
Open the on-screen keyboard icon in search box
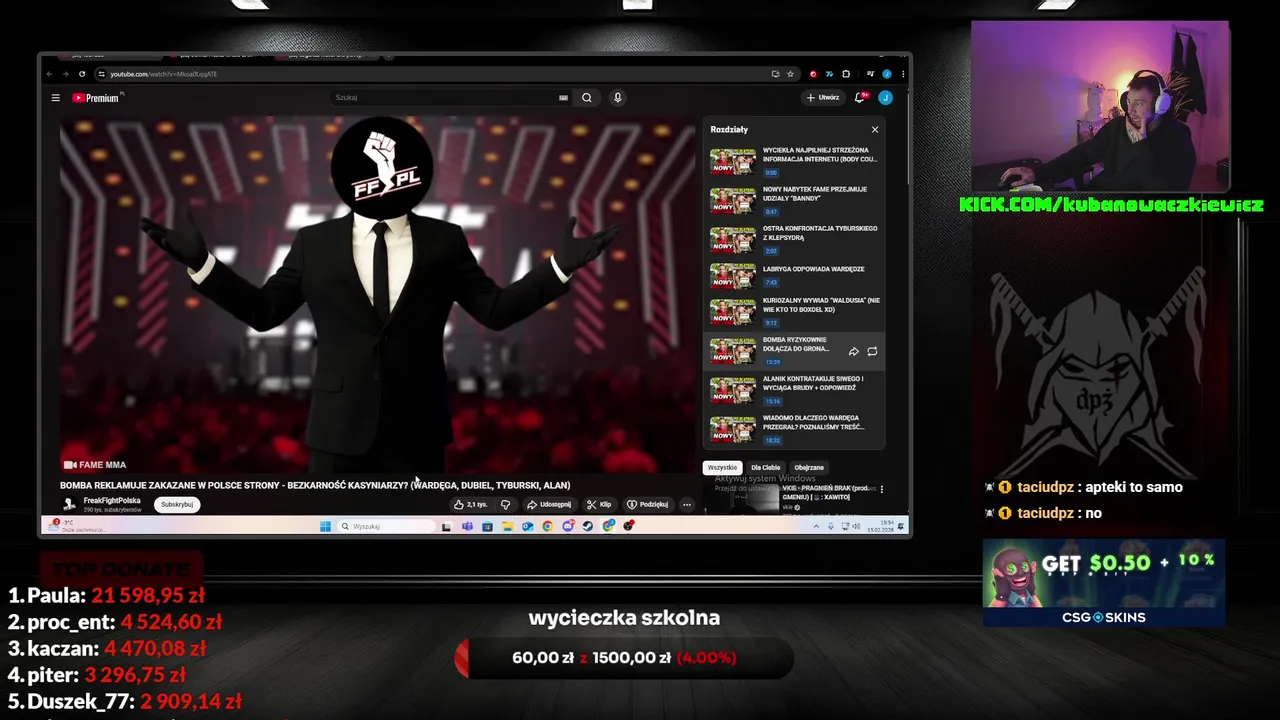[x=563, y=98]
